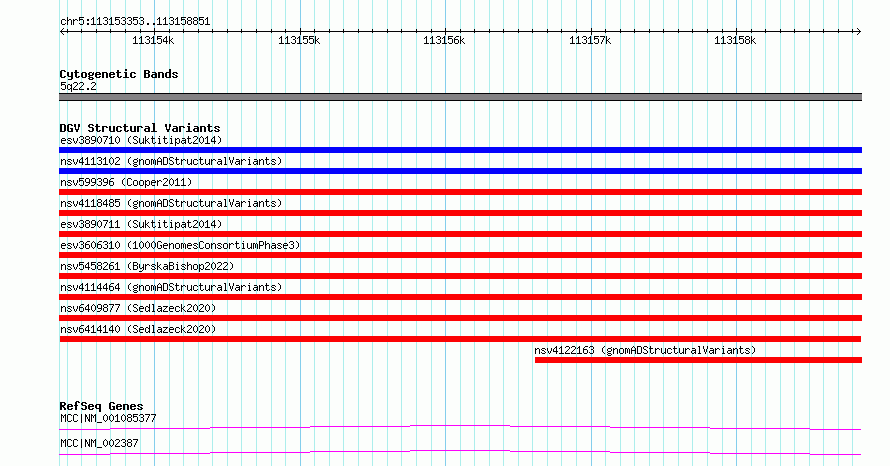Click the 113157k ruler tick label
Image resolution: width=890 pixels, height=466 pixels.
click(x=590, y=41)
